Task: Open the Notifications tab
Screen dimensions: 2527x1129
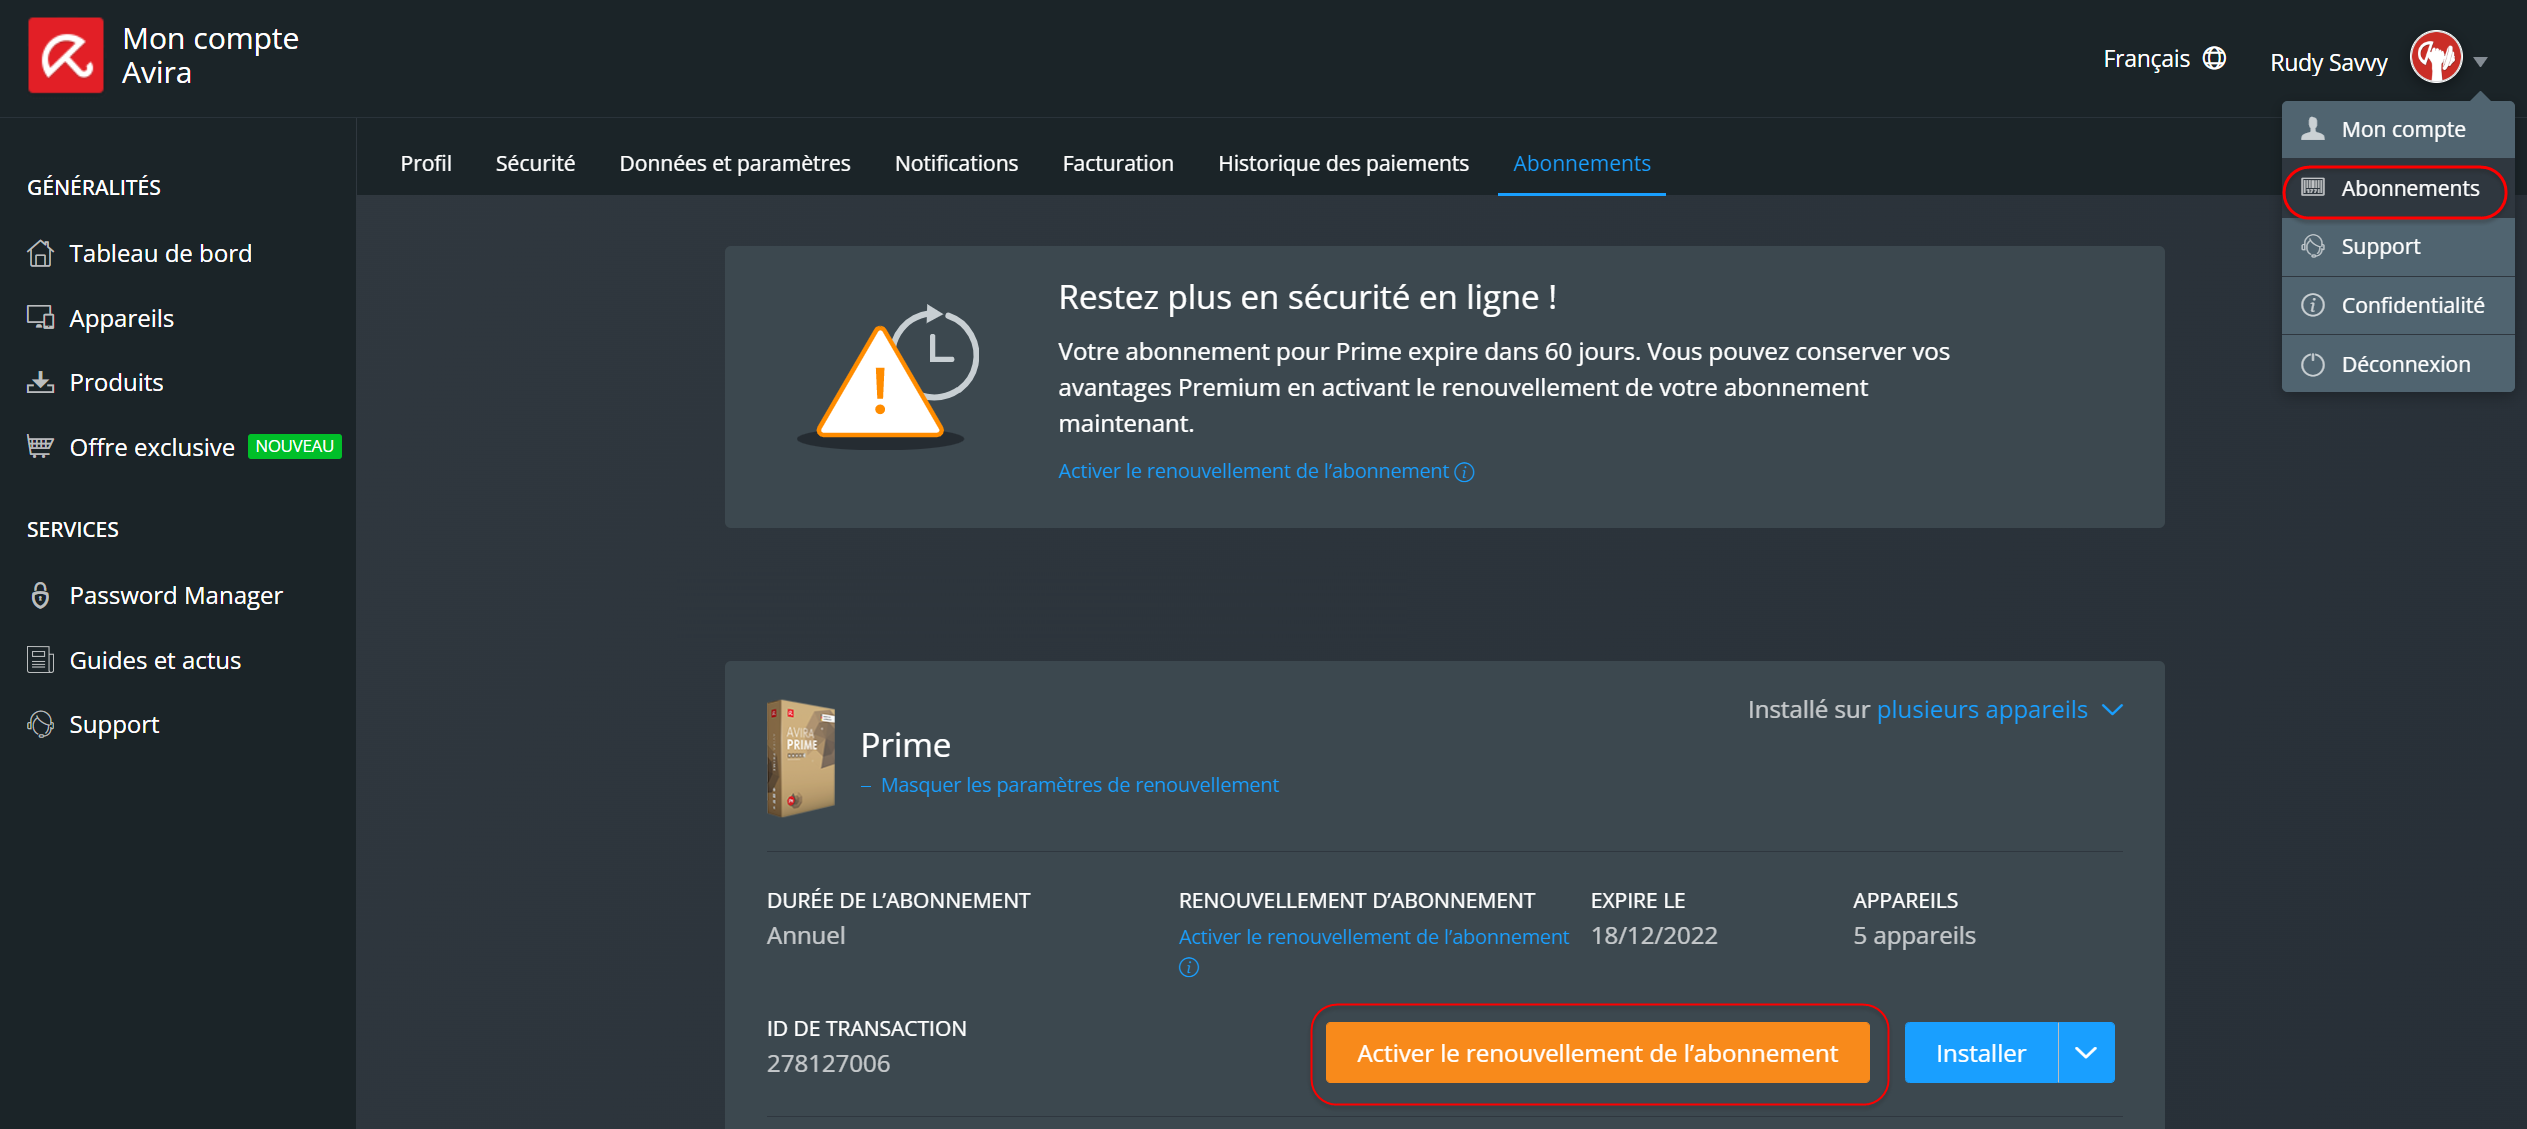Action: (x=956, y=163)
